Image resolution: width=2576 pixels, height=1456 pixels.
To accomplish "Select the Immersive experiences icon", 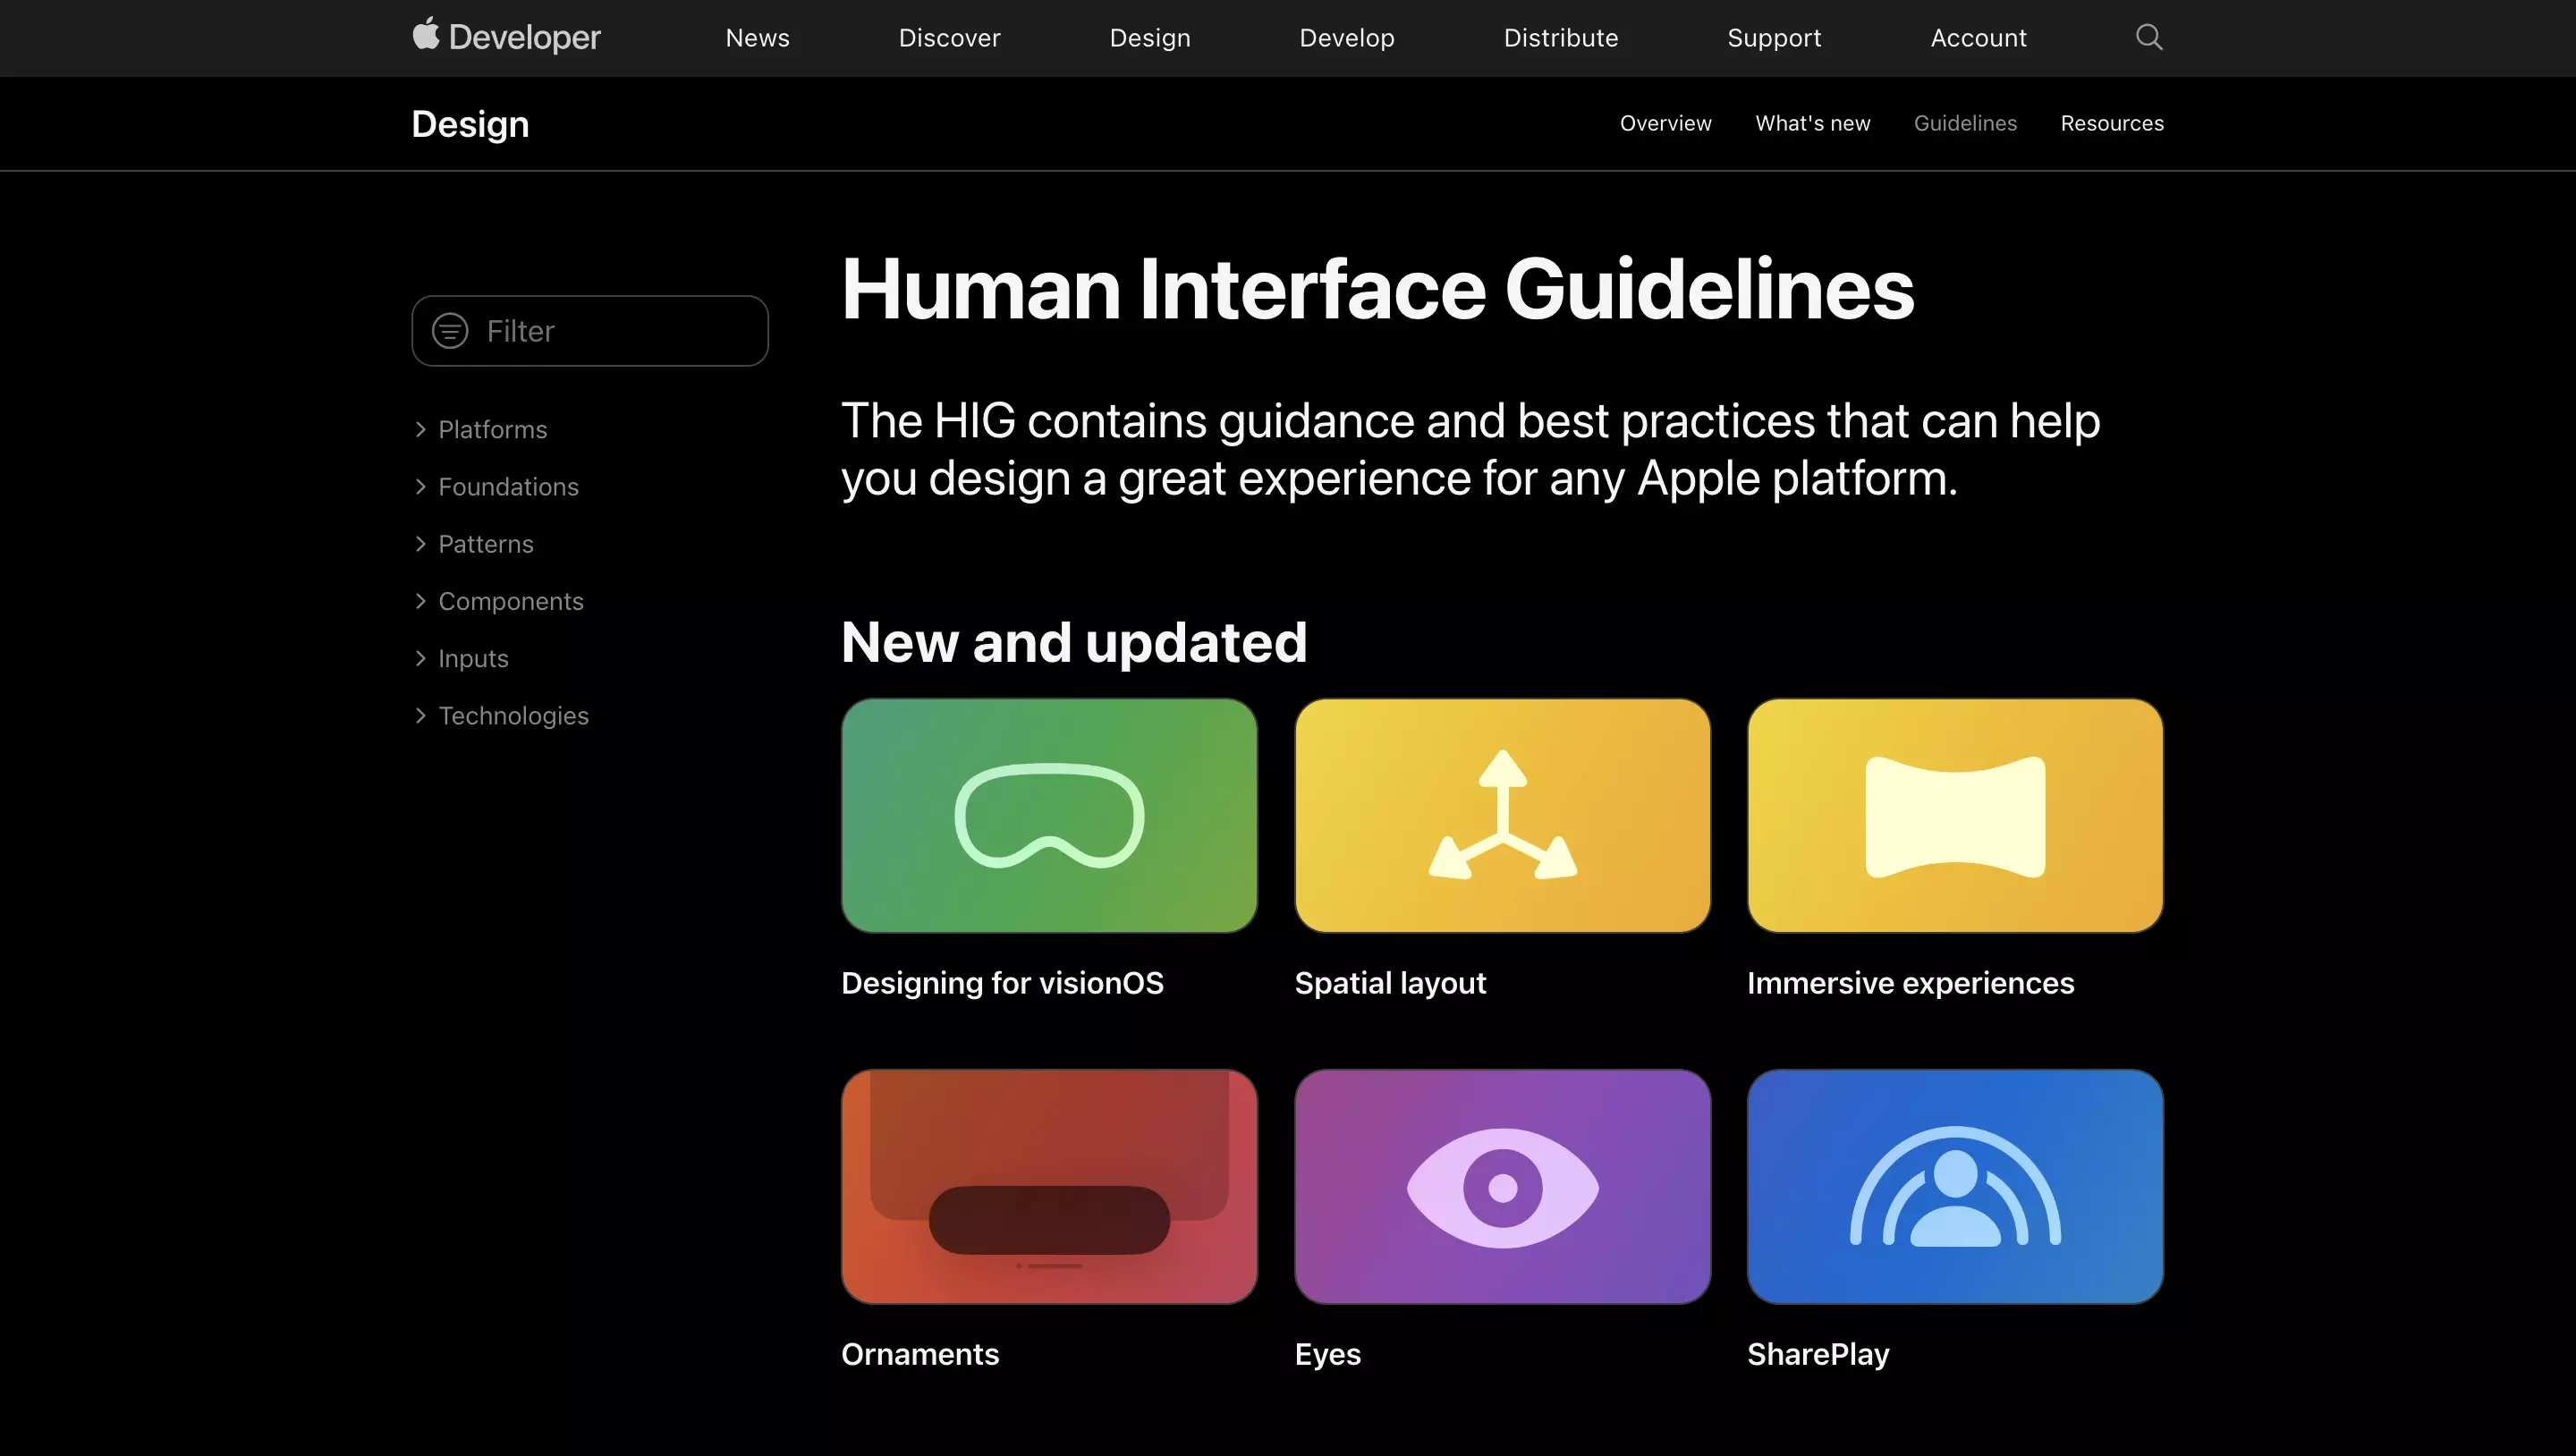I will click(x=1955, y=816).
